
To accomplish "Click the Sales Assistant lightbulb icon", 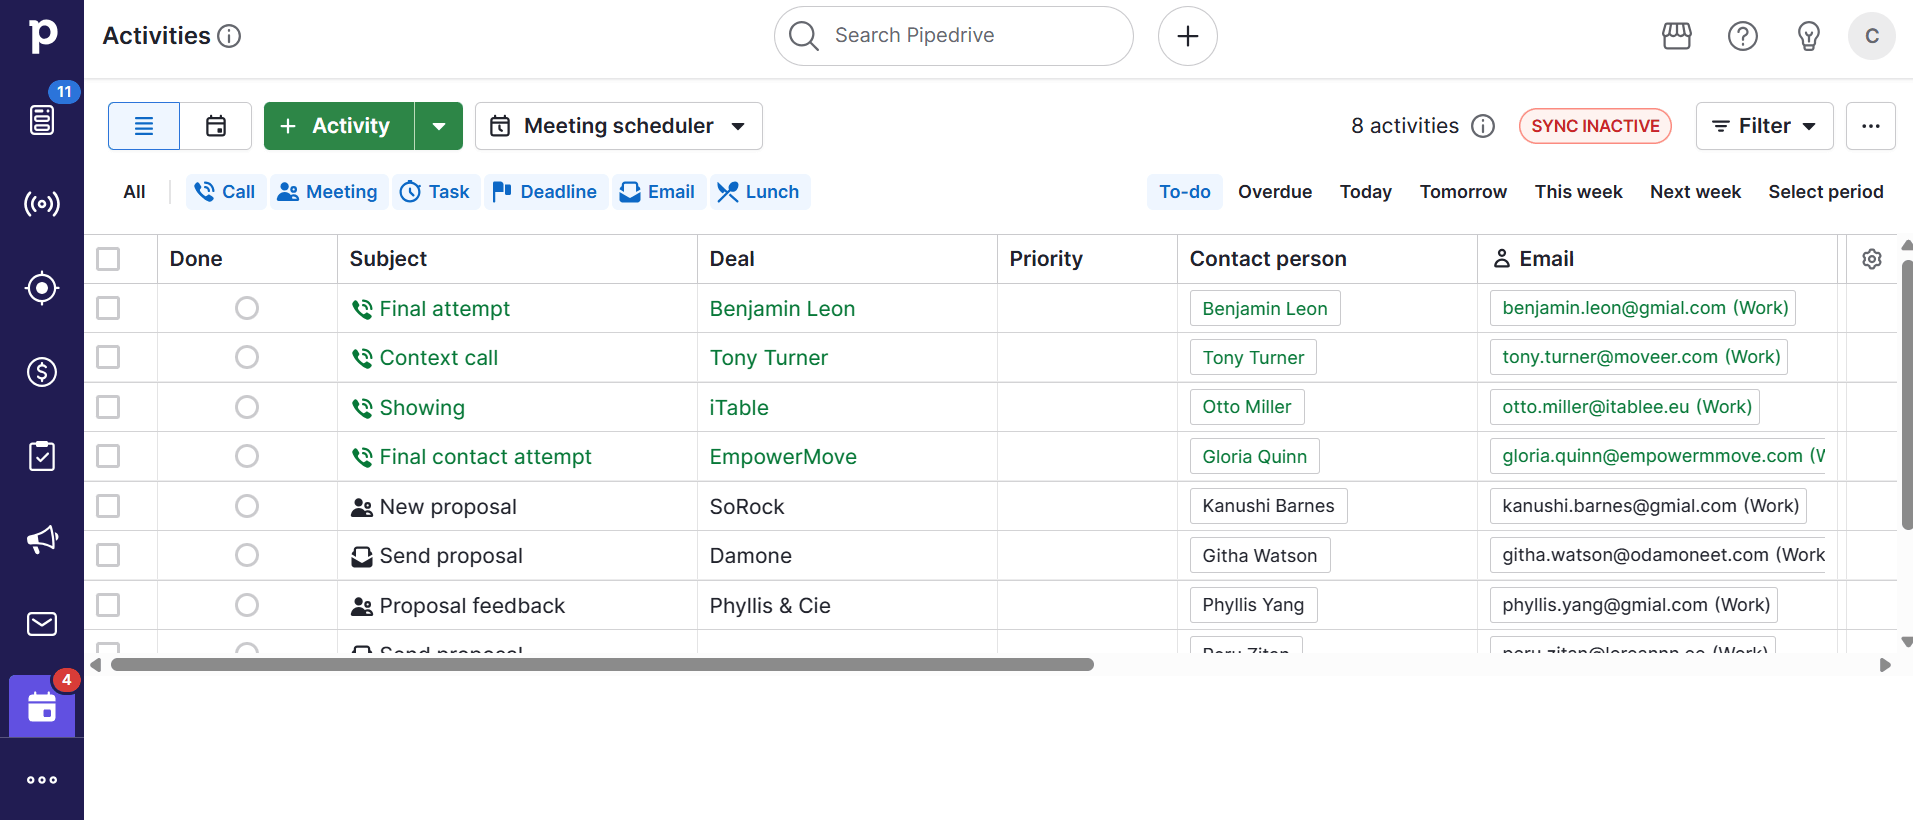I will pyautogui.click(x=1808, y=36).
